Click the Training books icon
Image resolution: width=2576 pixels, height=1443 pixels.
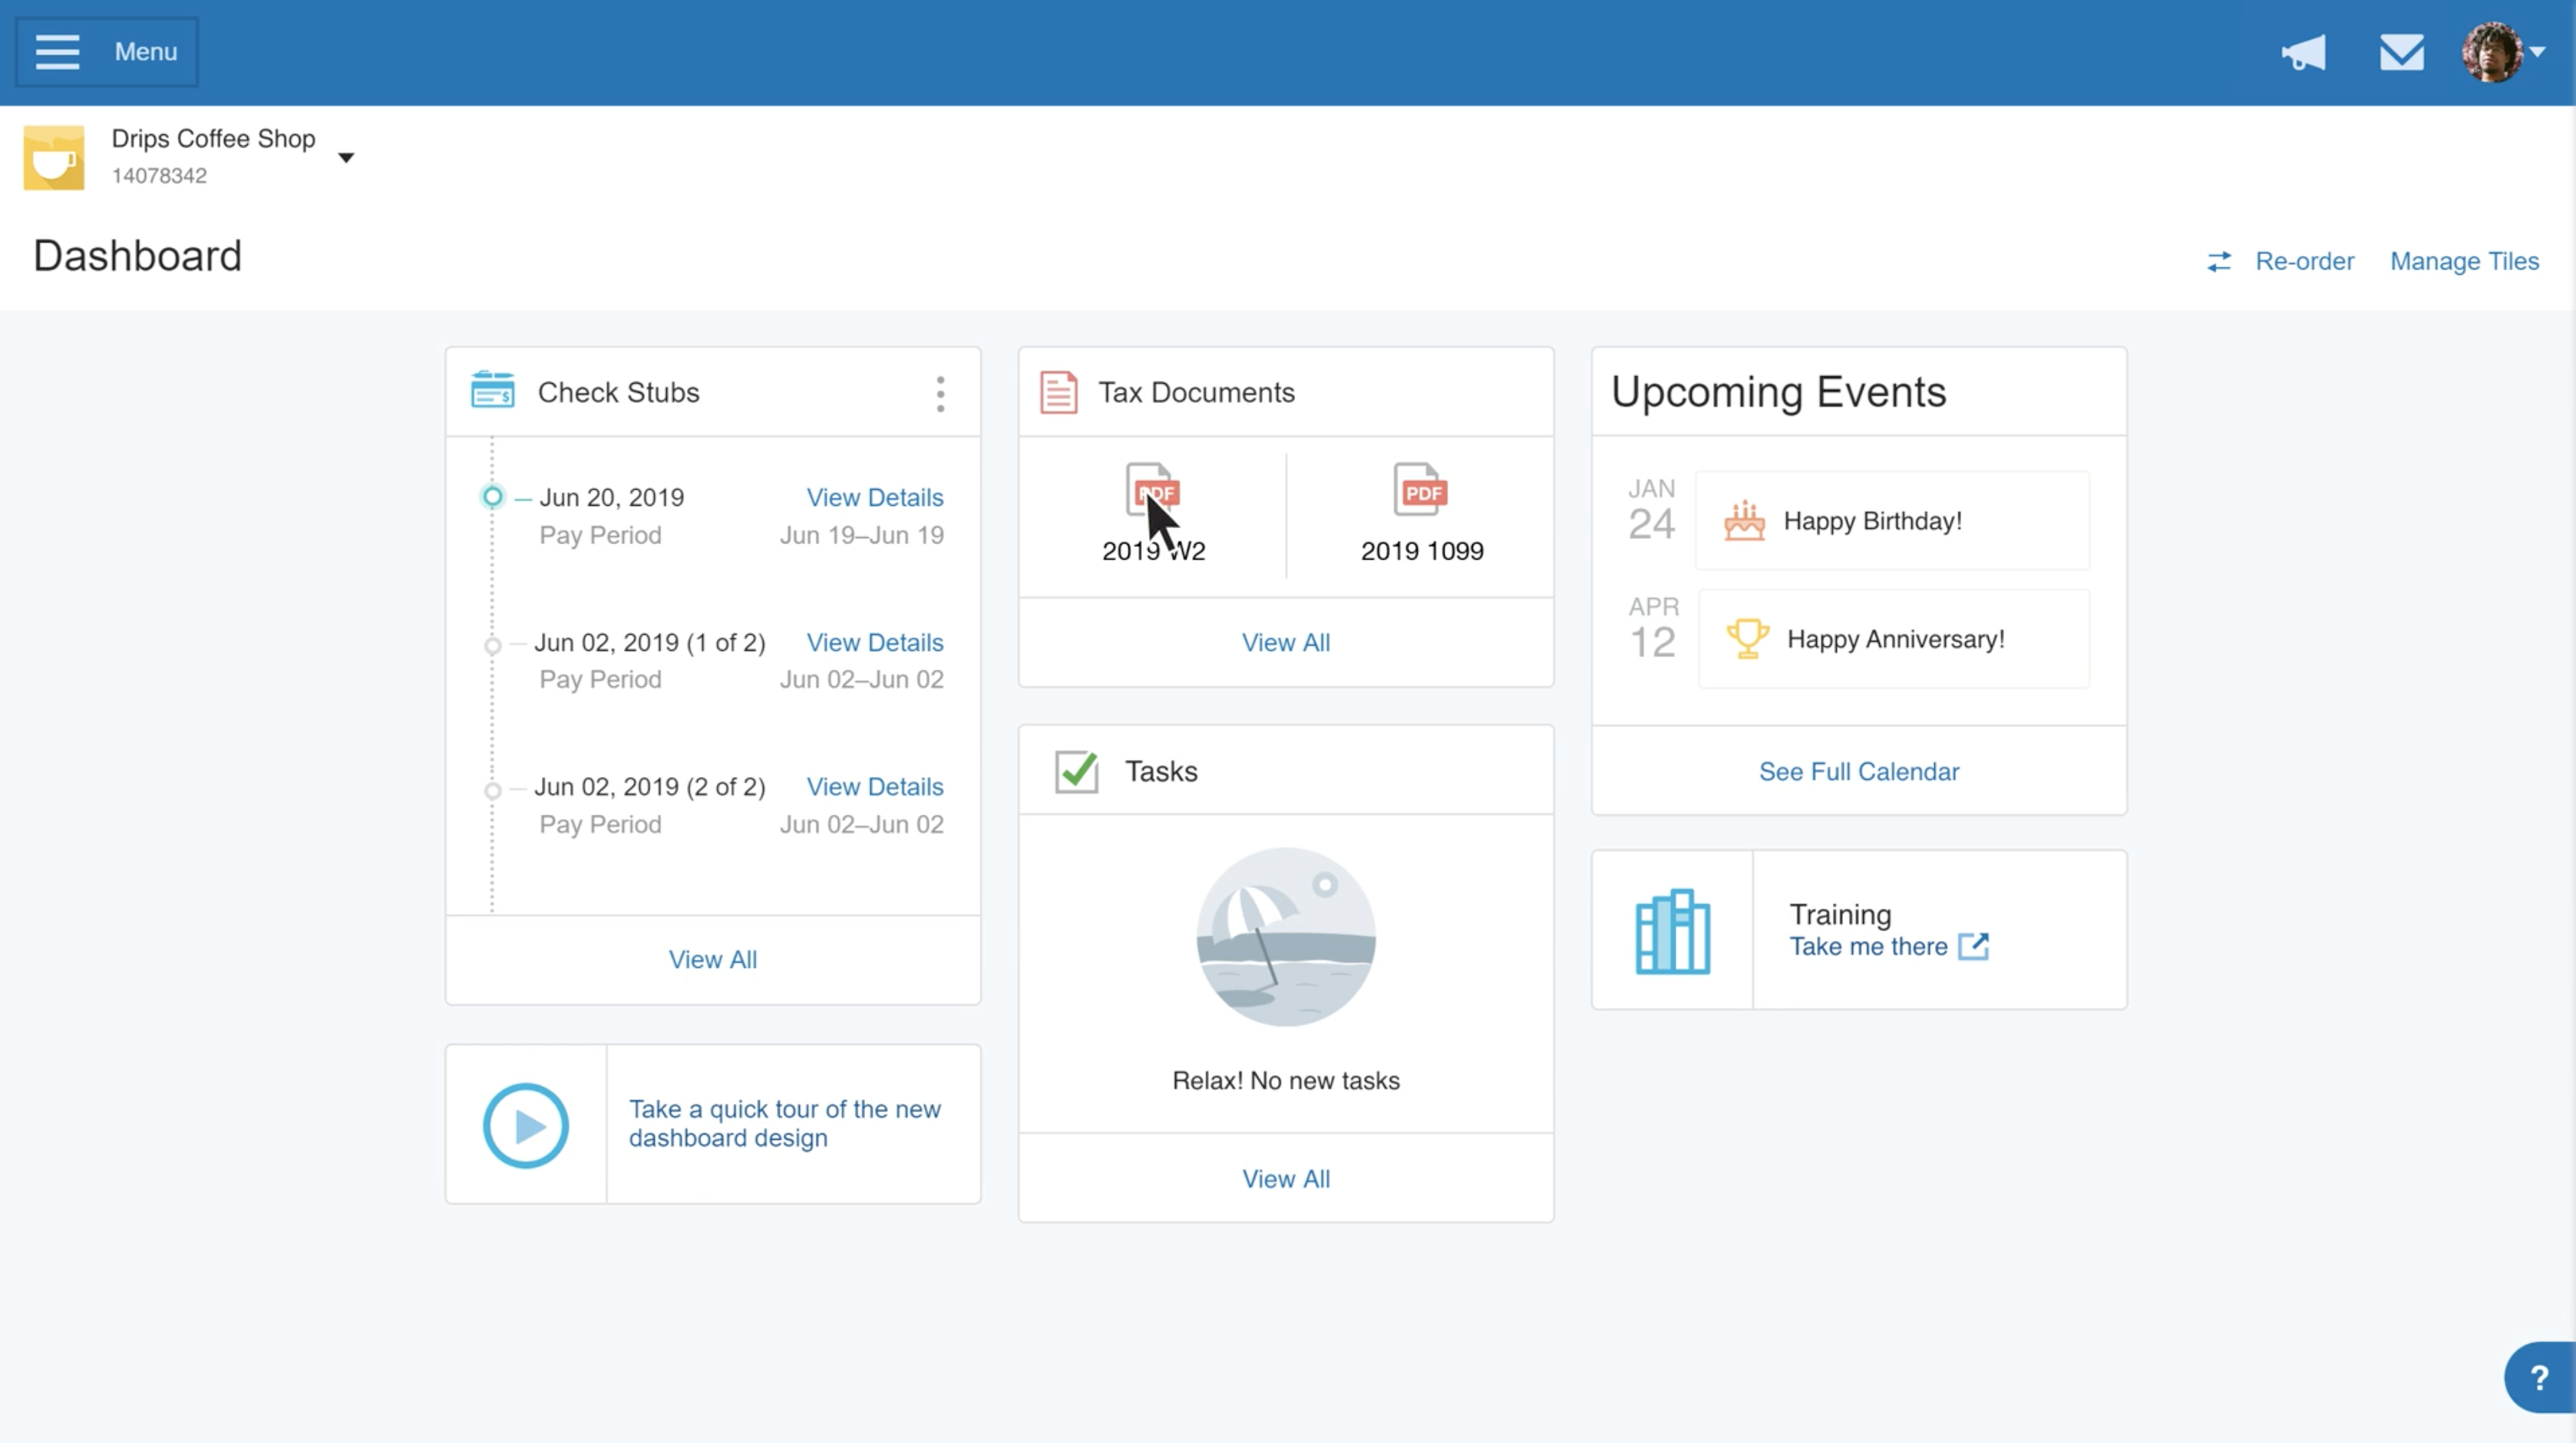click(x=1672, y=930)
